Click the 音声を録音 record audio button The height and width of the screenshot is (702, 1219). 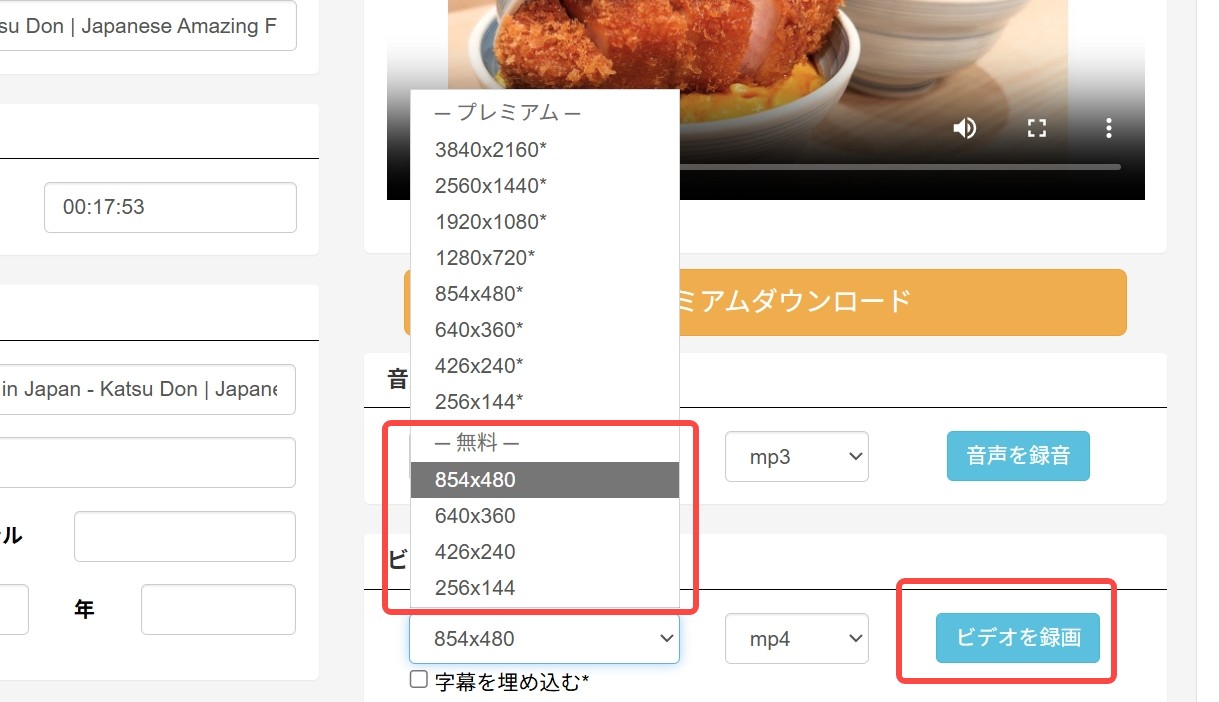point(1018,454)
